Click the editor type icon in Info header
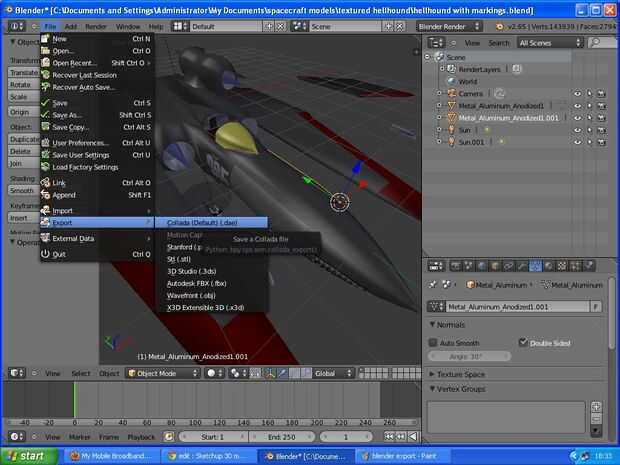This screenshot has width=620, height=465. (x=15, y=26)
